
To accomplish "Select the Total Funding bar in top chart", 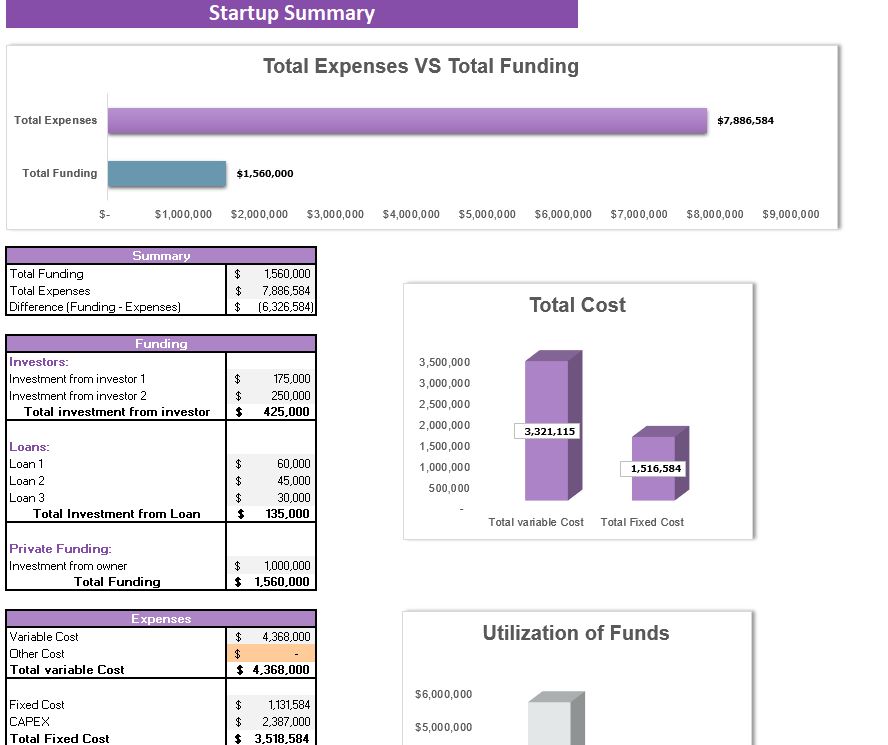I will tap(168, 173).
